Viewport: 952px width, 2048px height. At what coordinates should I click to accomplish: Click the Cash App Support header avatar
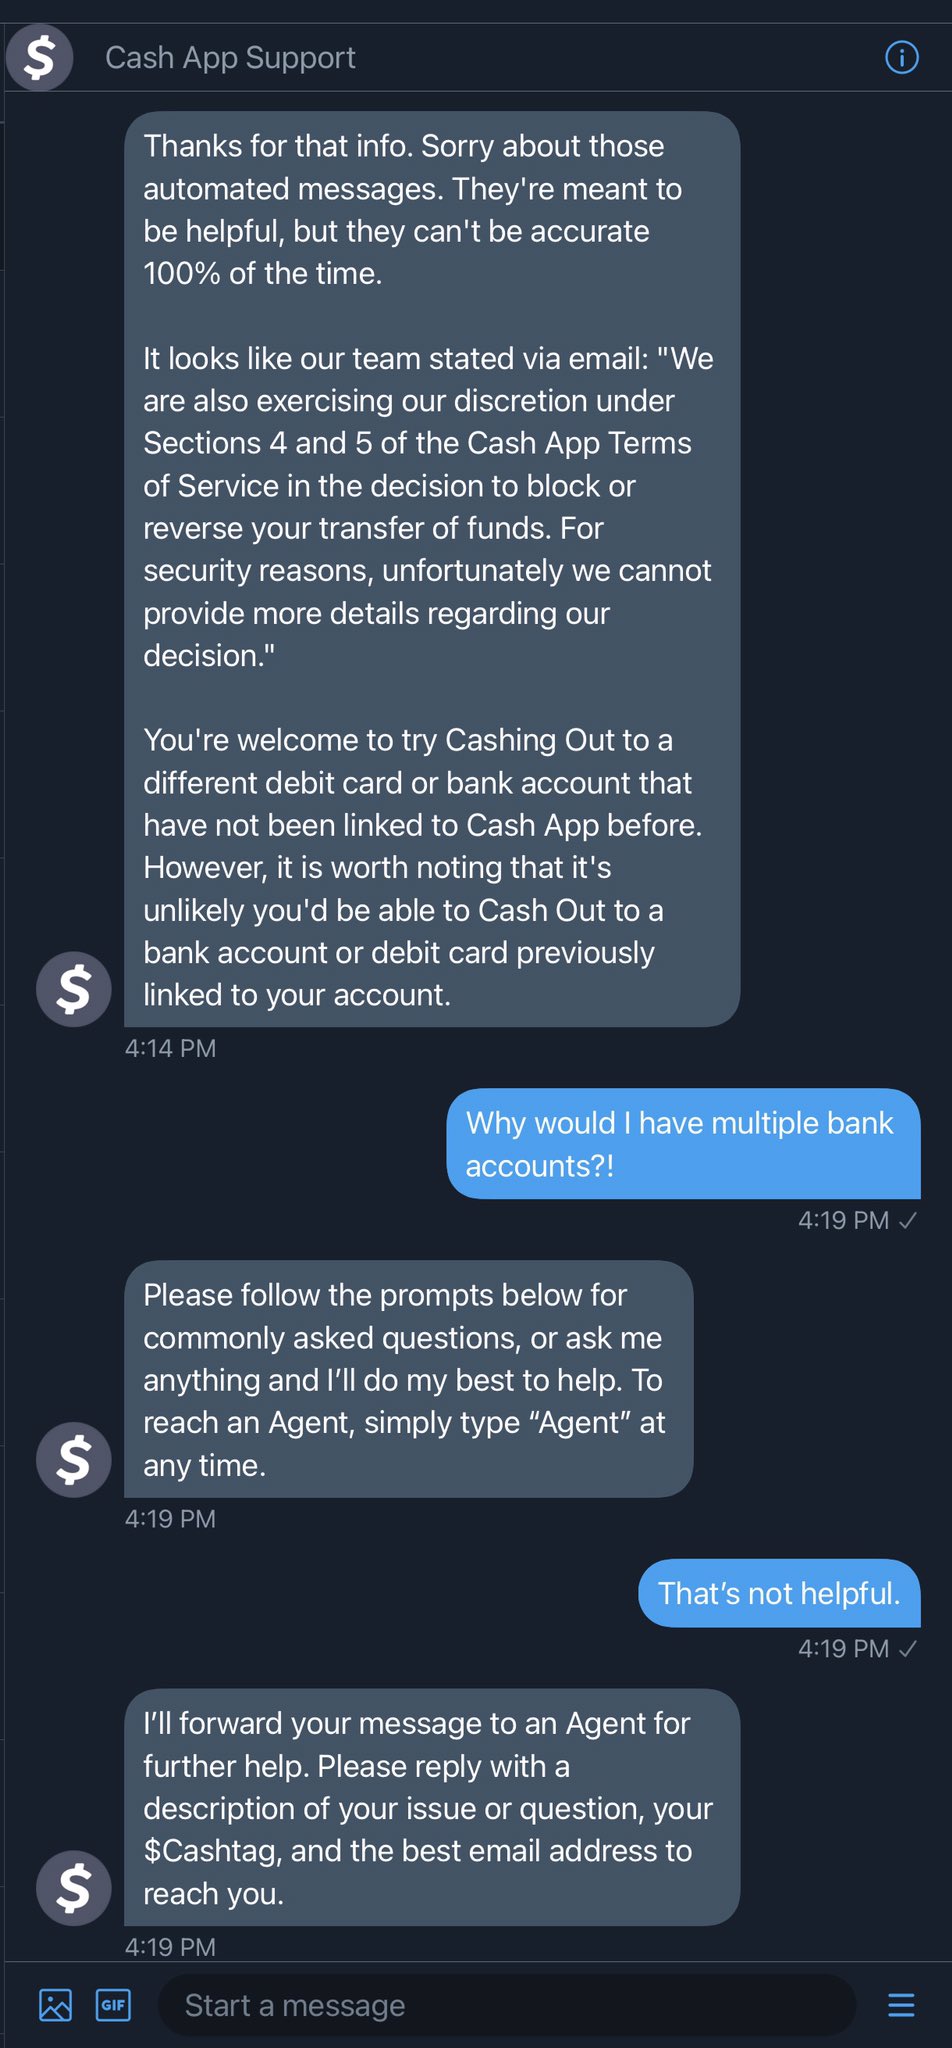coord(40,57)
